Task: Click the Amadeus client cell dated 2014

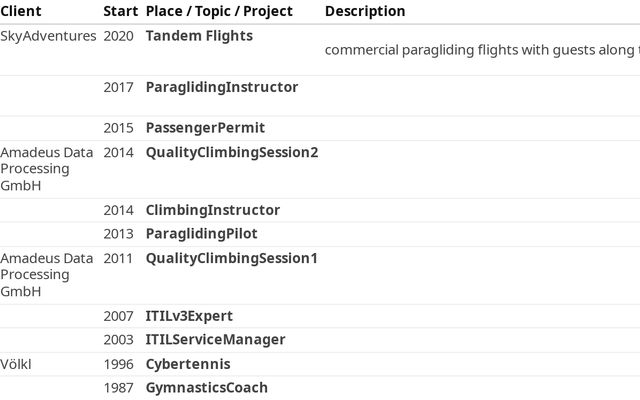Action: click(47, 168)
